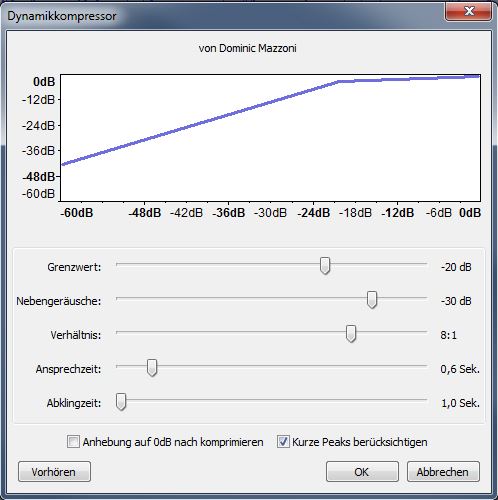Click Vorhören to preview the effect
This screenshot has height=500, width=498.
click(54, 472)
